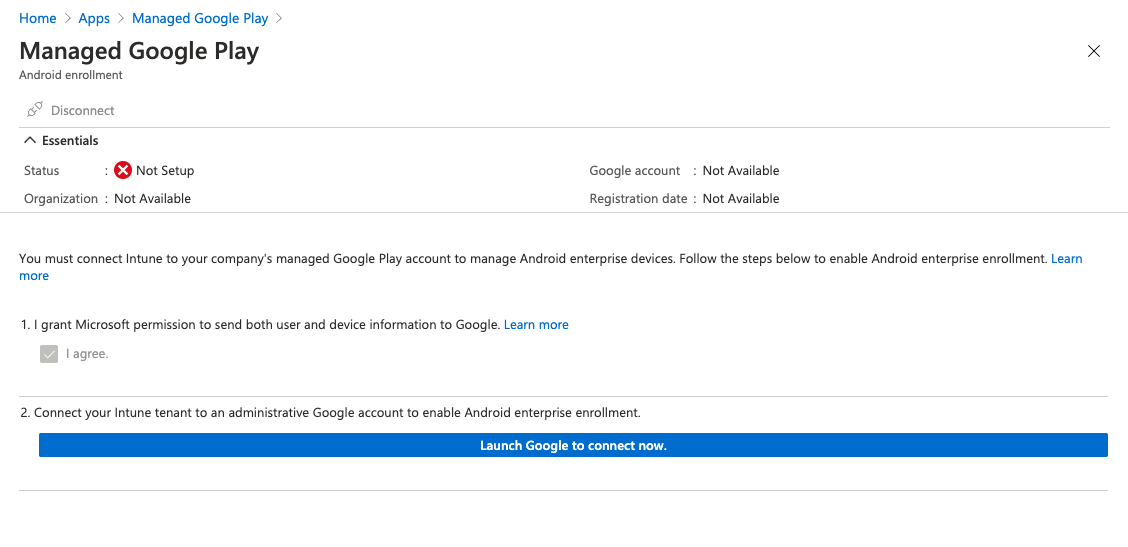Click the red Not Setup error icon
The height and width of the screenshot is (547, 1128).
pos(123,171)
